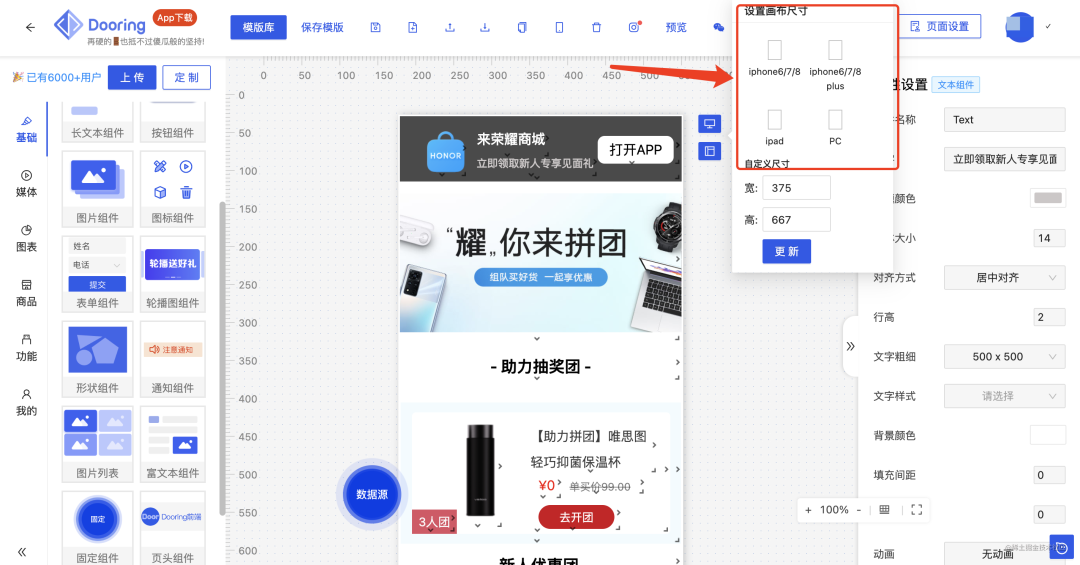Click the trash delete toolbar icon
This screenshot has height=565, width=1080.
tap(596, 28)
